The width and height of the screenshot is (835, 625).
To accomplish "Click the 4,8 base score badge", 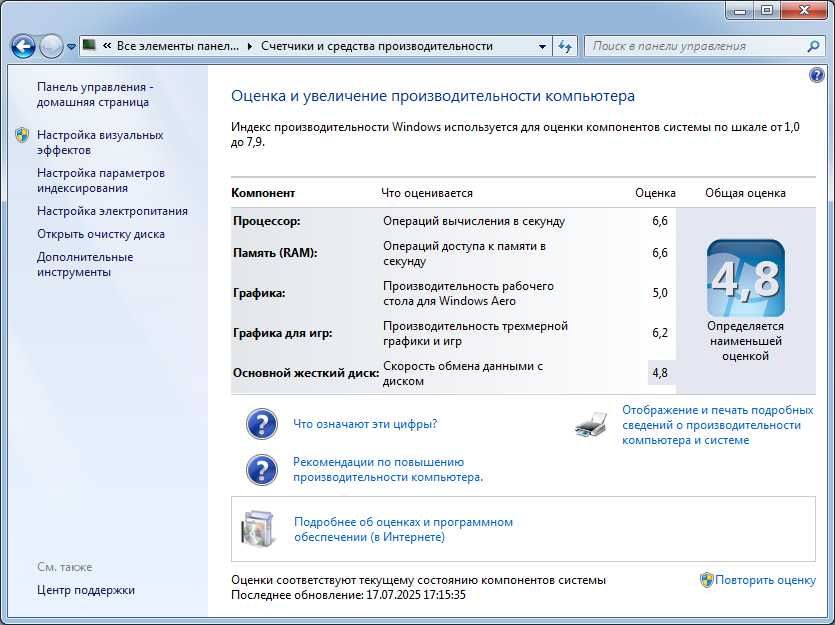I will click(746, 278).
